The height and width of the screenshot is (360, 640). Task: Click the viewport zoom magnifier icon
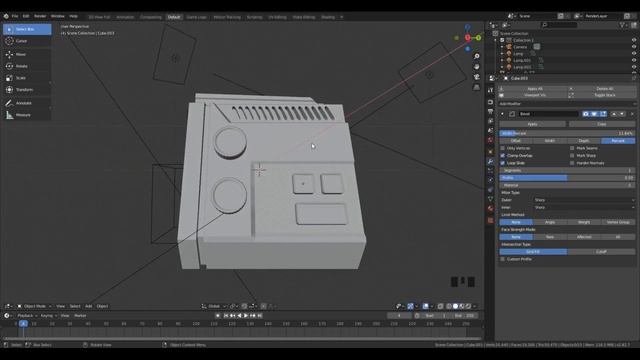coord(476,56)
